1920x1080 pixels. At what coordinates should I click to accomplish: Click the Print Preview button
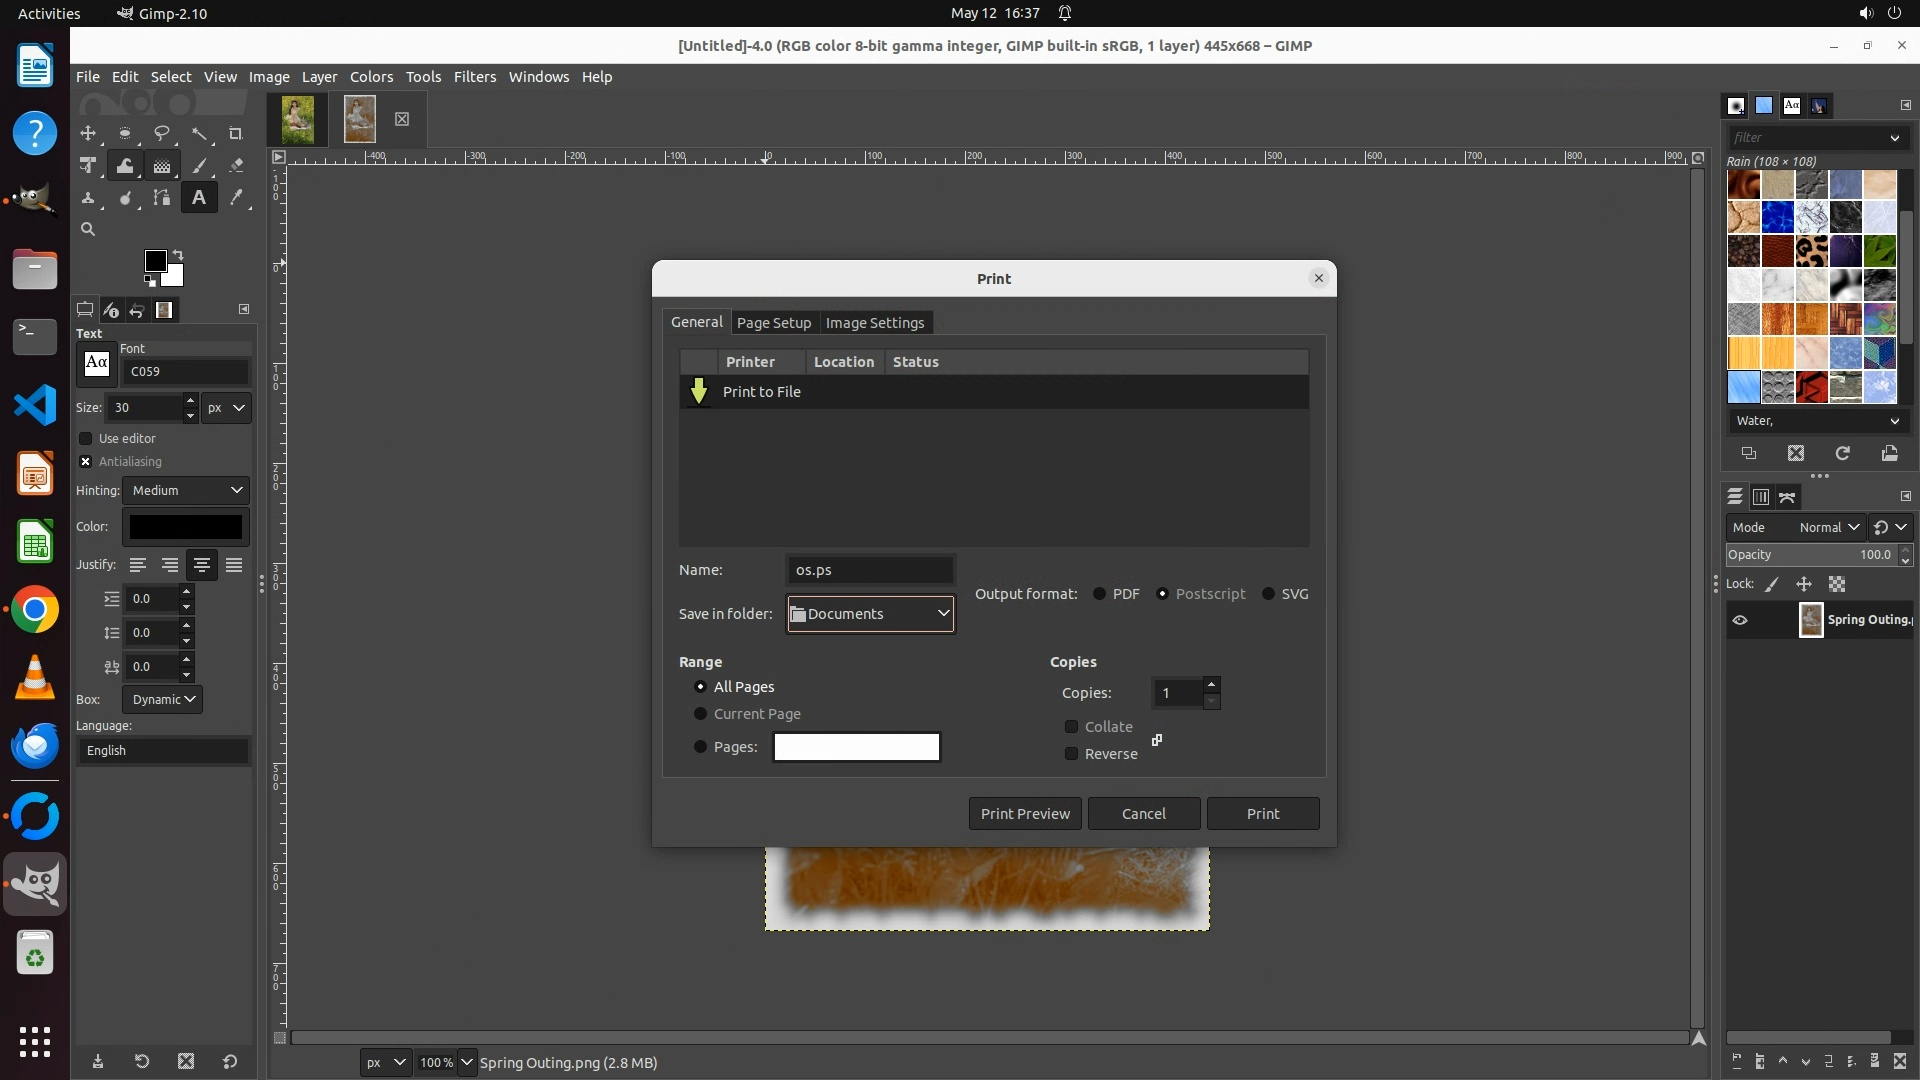tap(1024, 814)
